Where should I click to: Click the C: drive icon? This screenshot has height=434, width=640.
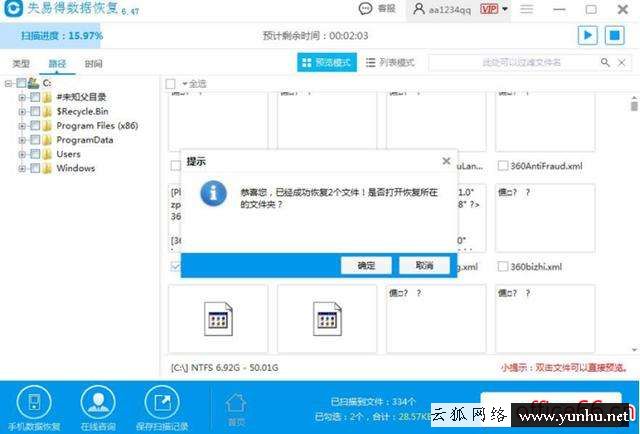point(33,83)
